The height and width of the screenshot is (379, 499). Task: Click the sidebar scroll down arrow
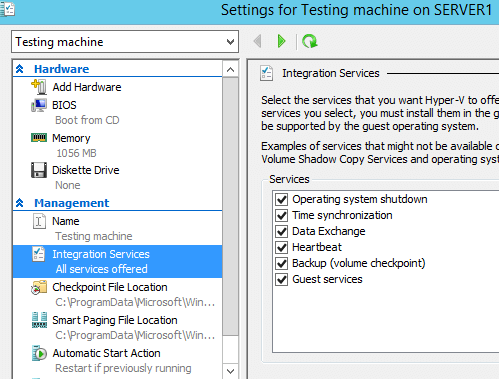[x=230, y=371]
